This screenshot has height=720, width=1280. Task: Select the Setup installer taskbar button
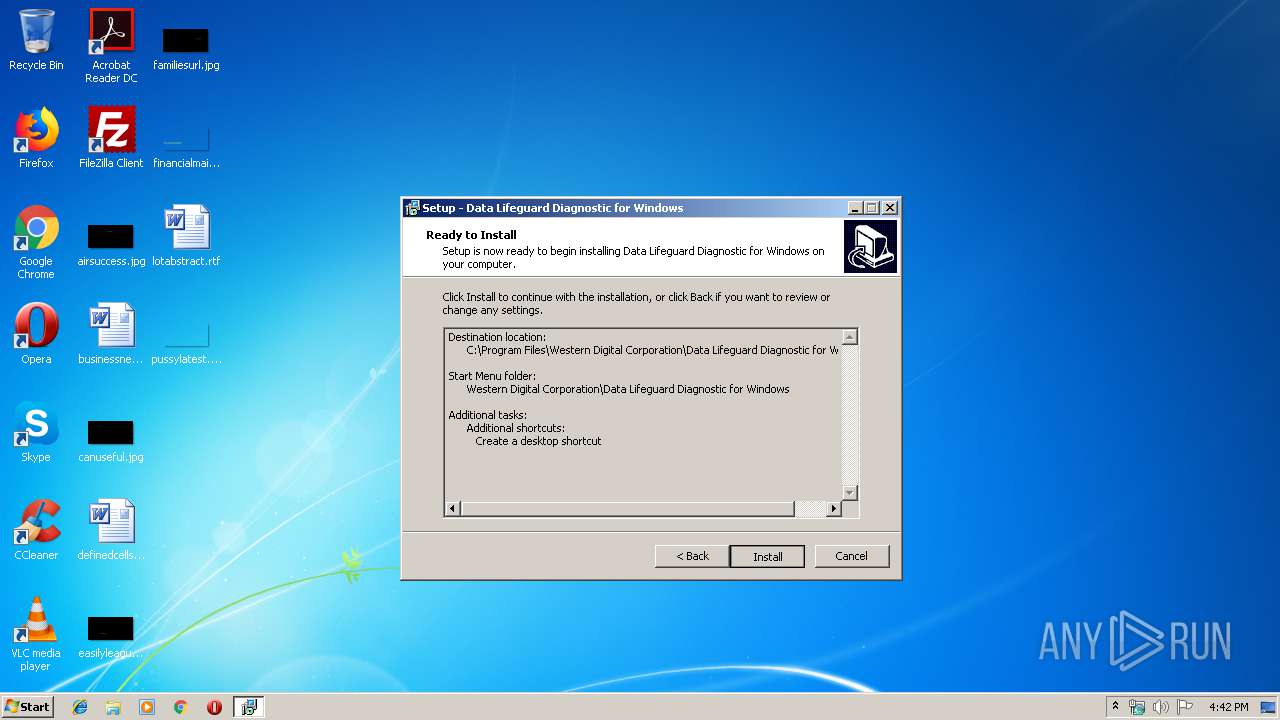click(249, 707)
